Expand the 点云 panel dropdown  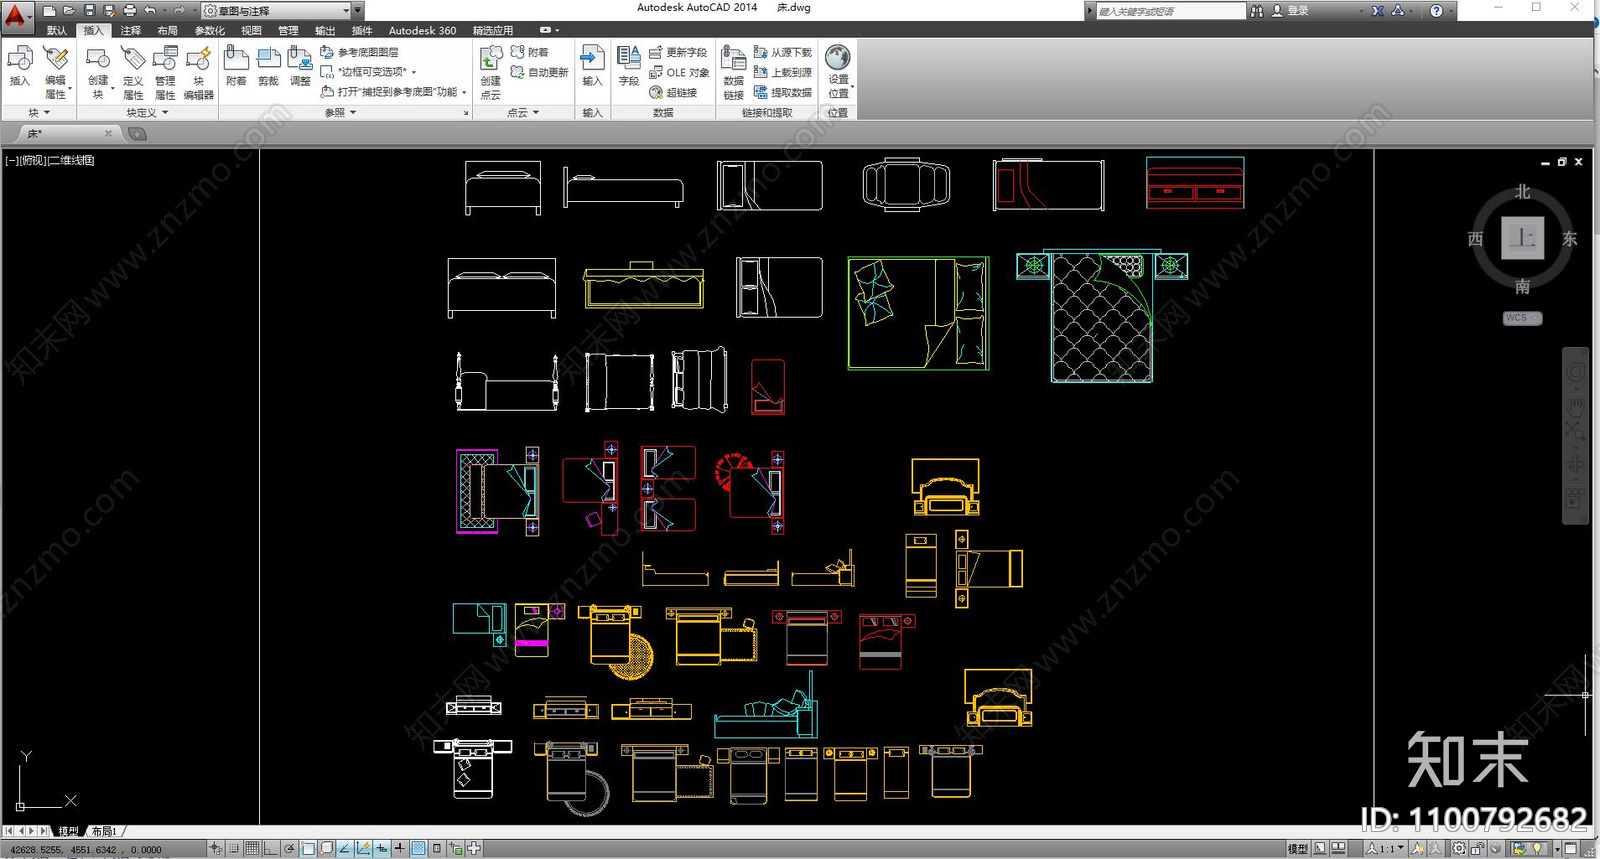click(x=523, y=112)
